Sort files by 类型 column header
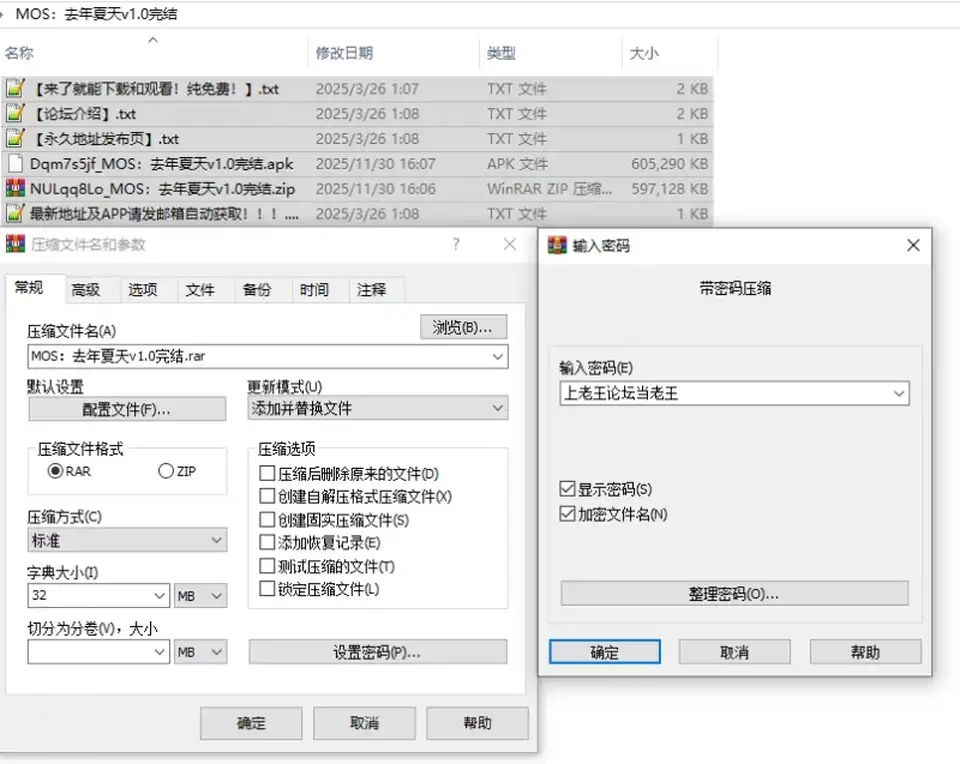This screenshot has width=960, height=764. coord(550,53)
